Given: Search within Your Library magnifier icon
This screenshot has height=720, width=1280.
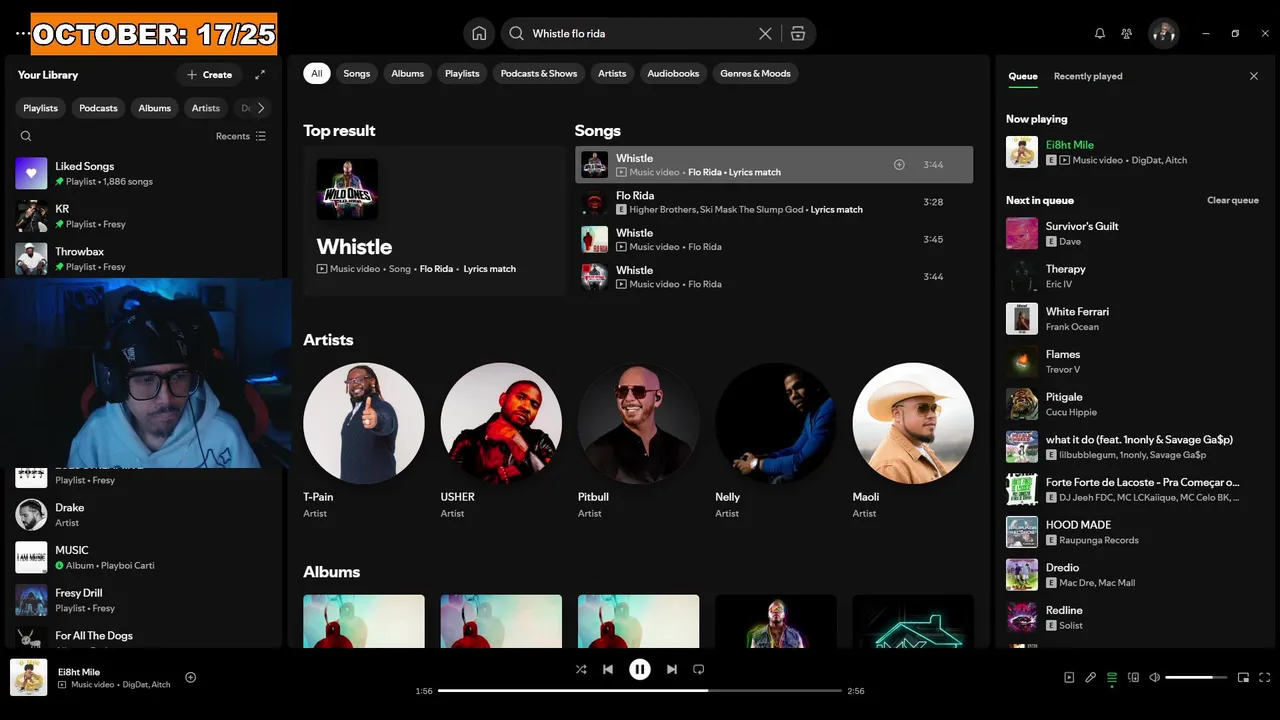Looking at the screenshot, I should 26,136.
